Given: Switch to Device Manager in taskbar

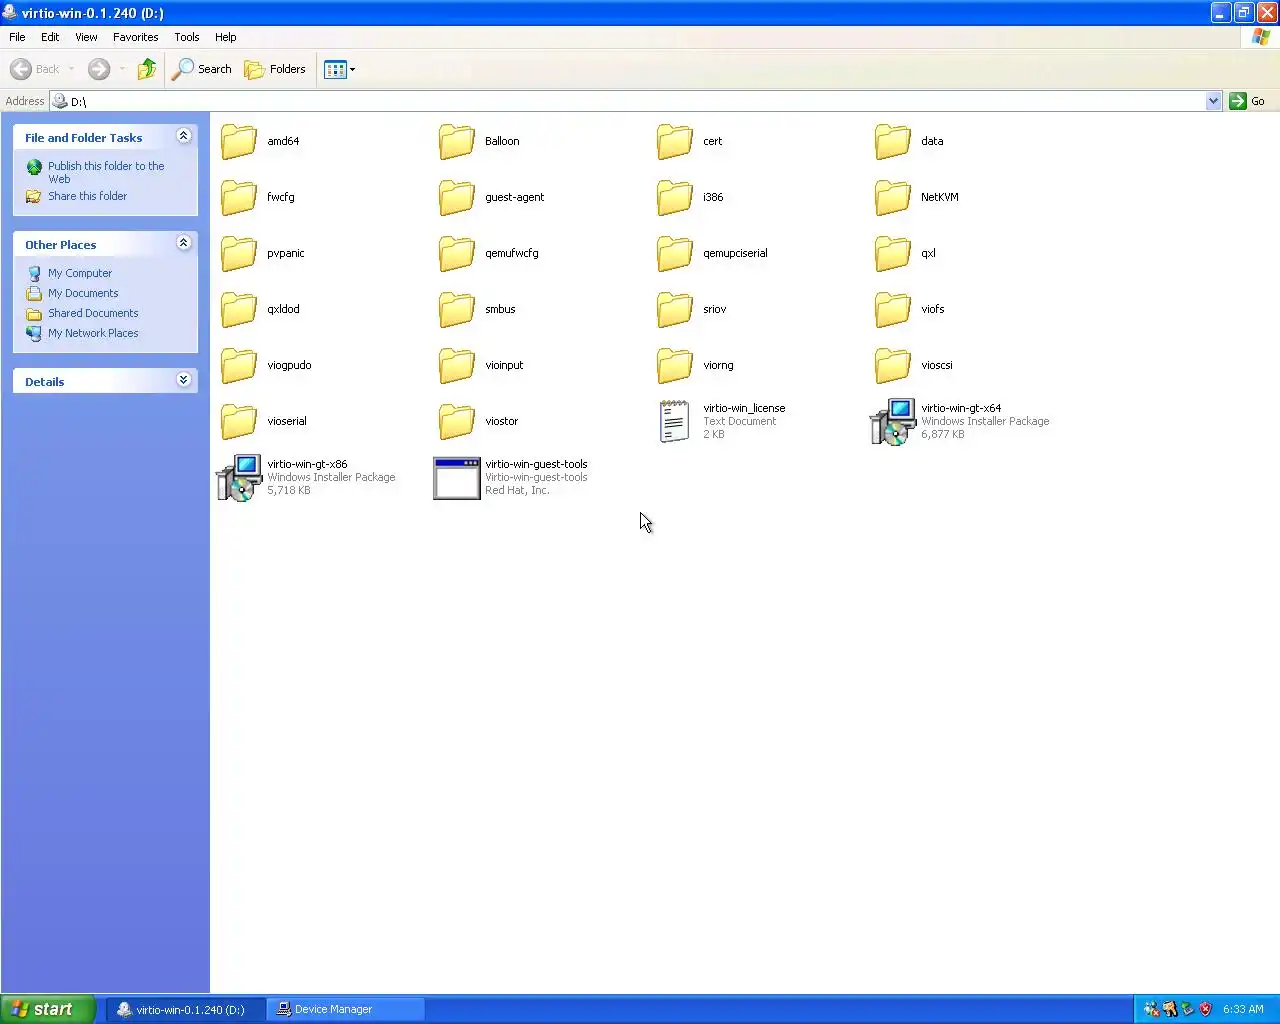Looking at the screenshot, I should point(346,1009).
